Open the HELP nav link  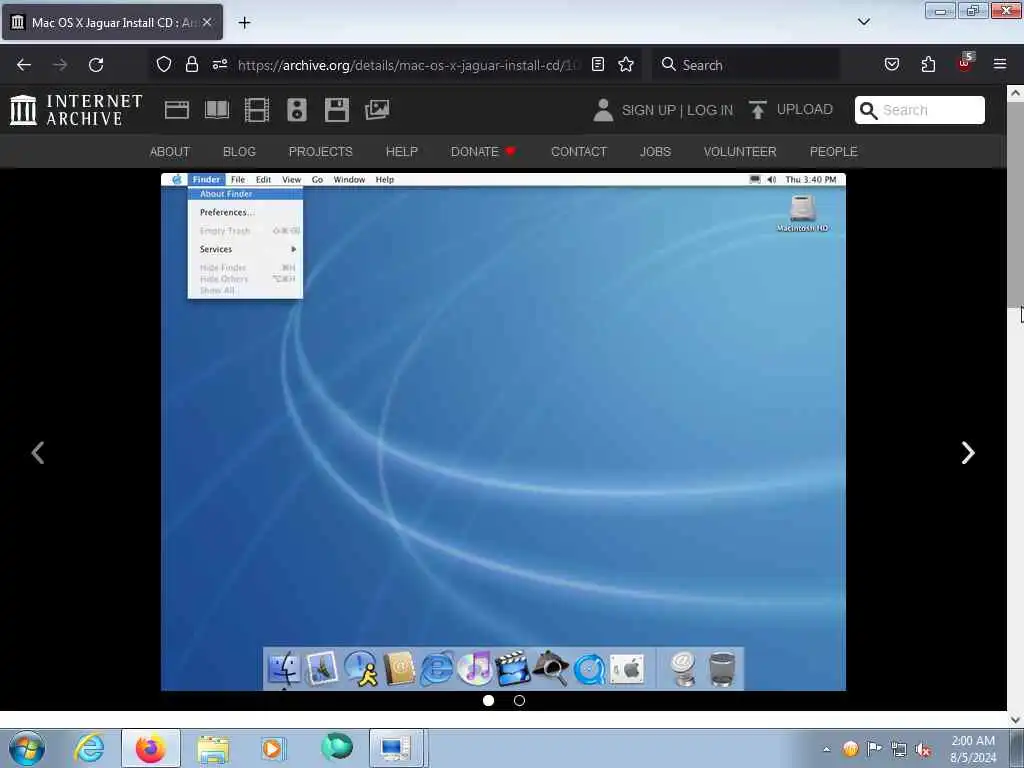point(402,152)
